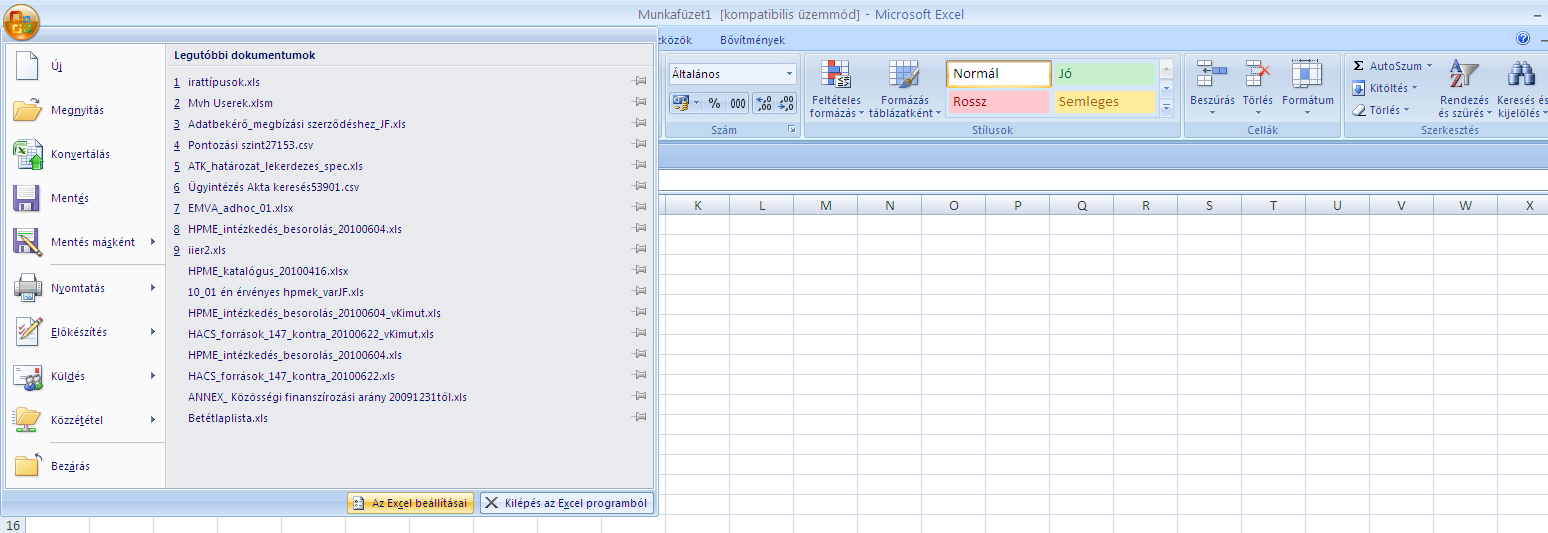Pin EMVA_adhoc_01.xlsx to the recent list

[640, 208]
